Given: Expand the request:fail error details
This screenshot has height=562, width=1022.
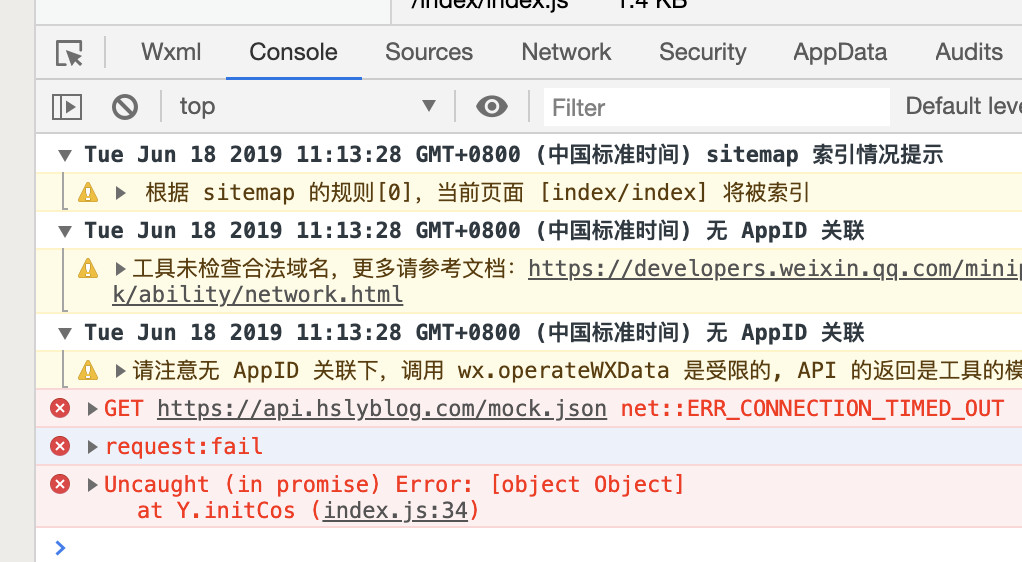Looking at the screenshot, I should 93,447.
